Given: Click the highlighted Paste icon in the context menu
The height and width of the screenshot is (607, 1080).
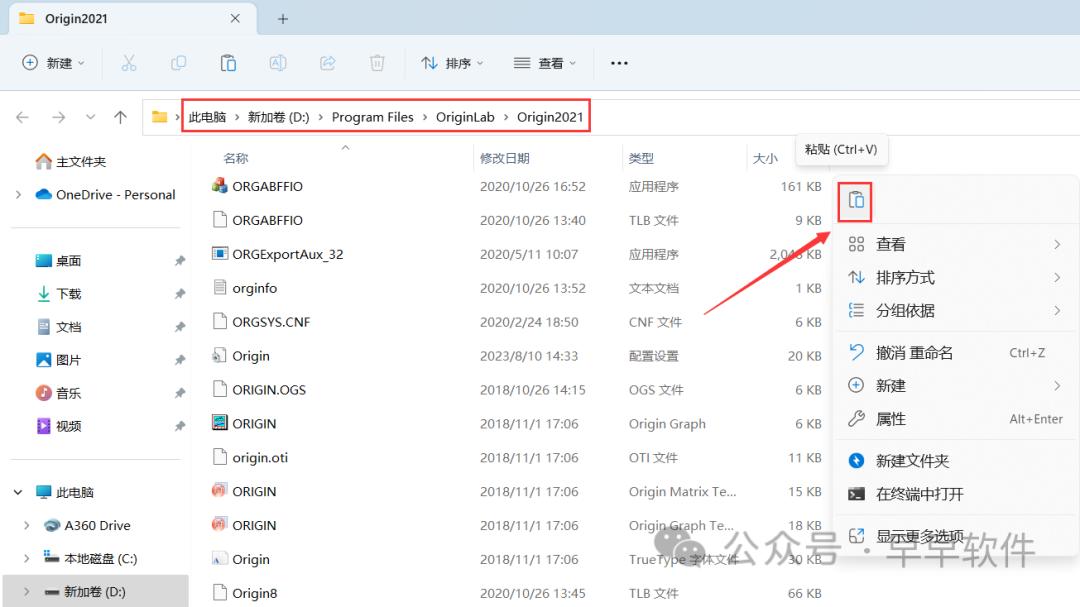Looking at the screenshot, I should 855,201.
